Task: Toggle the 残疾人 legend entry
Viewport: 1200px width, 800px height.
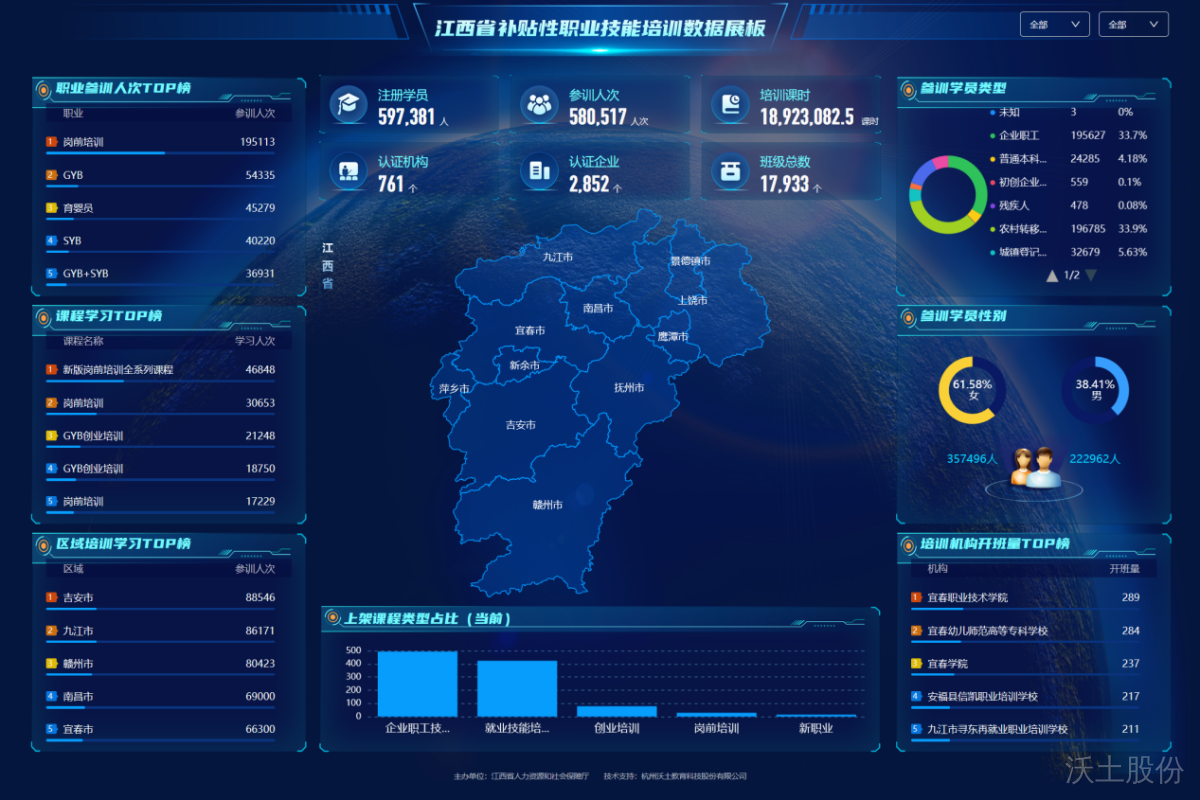Action: click(x=1014, y=205)
